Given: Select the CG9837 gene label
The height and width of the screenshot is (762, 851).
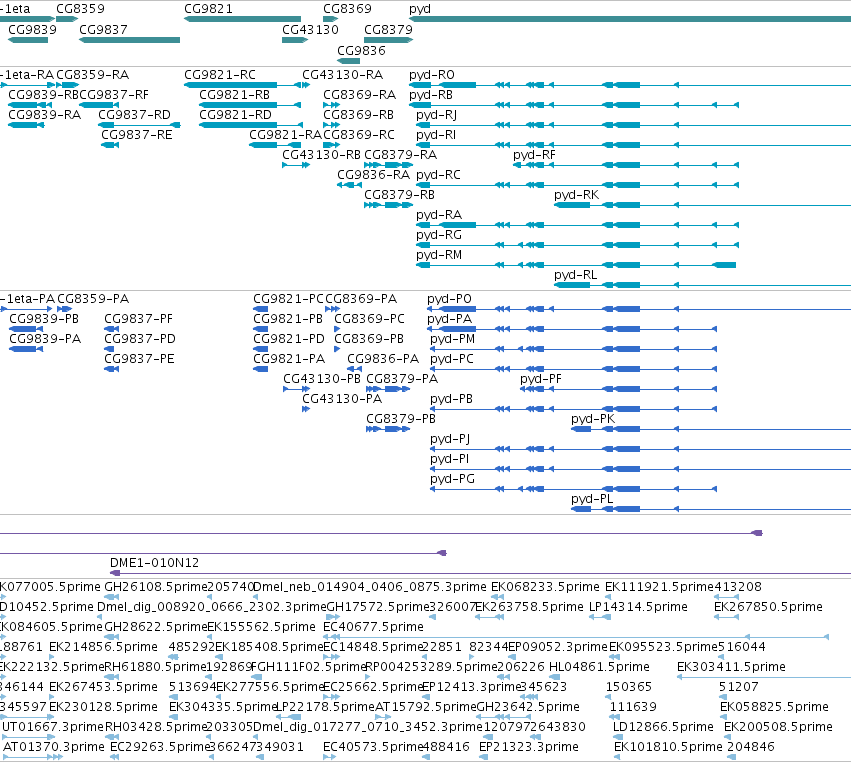Looking at the screenshot, I should (x=103, y=29).
